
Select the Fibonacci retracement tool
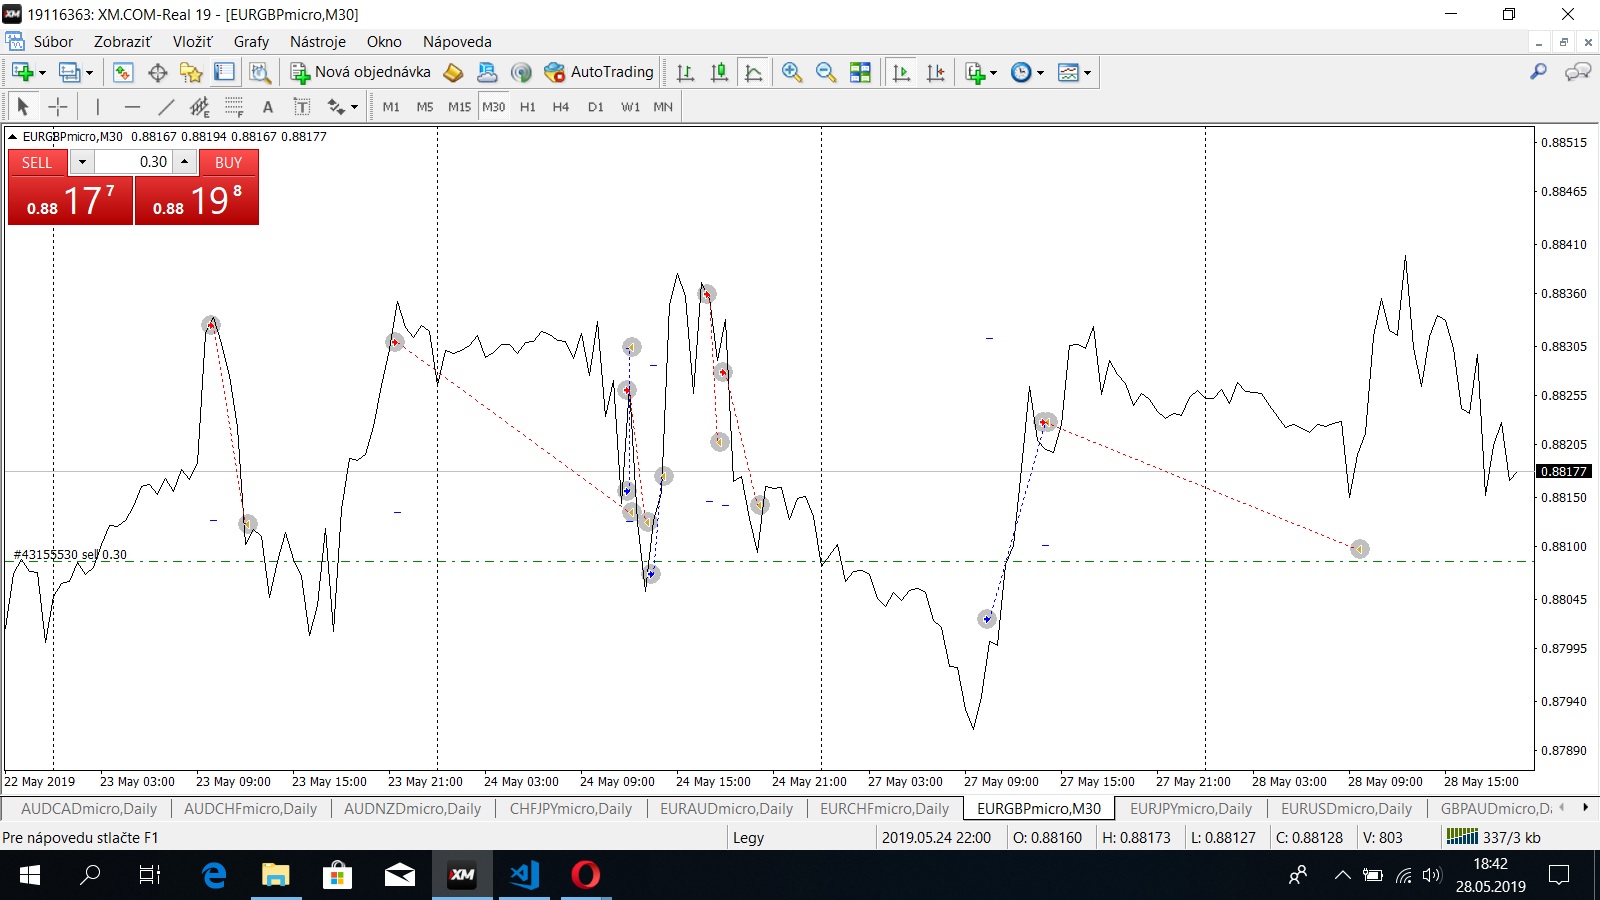pos(234,106)
